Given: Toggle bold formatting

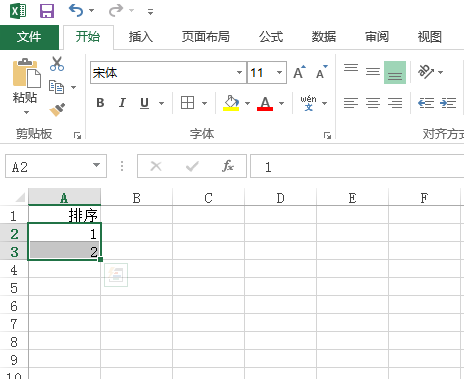Looking at the screenshot, I should point(100,103).
